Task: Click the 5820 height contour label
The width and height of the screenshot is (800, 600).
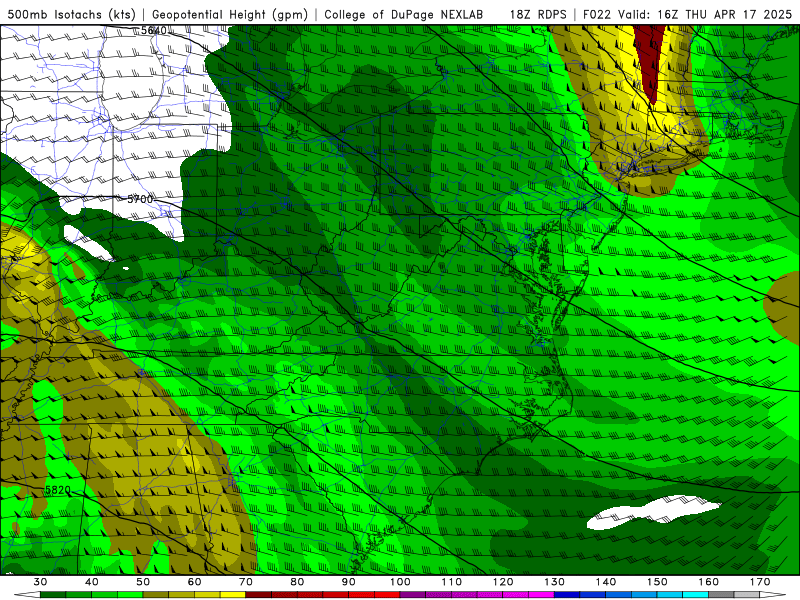Action: (58, 490)
